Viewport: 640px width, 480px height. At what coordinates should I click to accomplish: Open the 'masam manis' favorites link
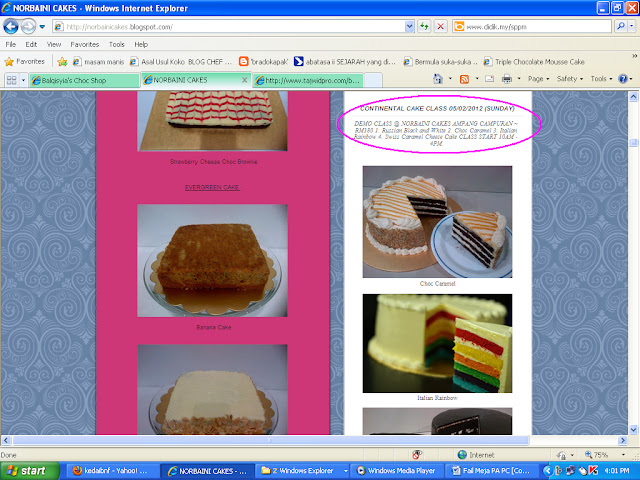point(98,62)
